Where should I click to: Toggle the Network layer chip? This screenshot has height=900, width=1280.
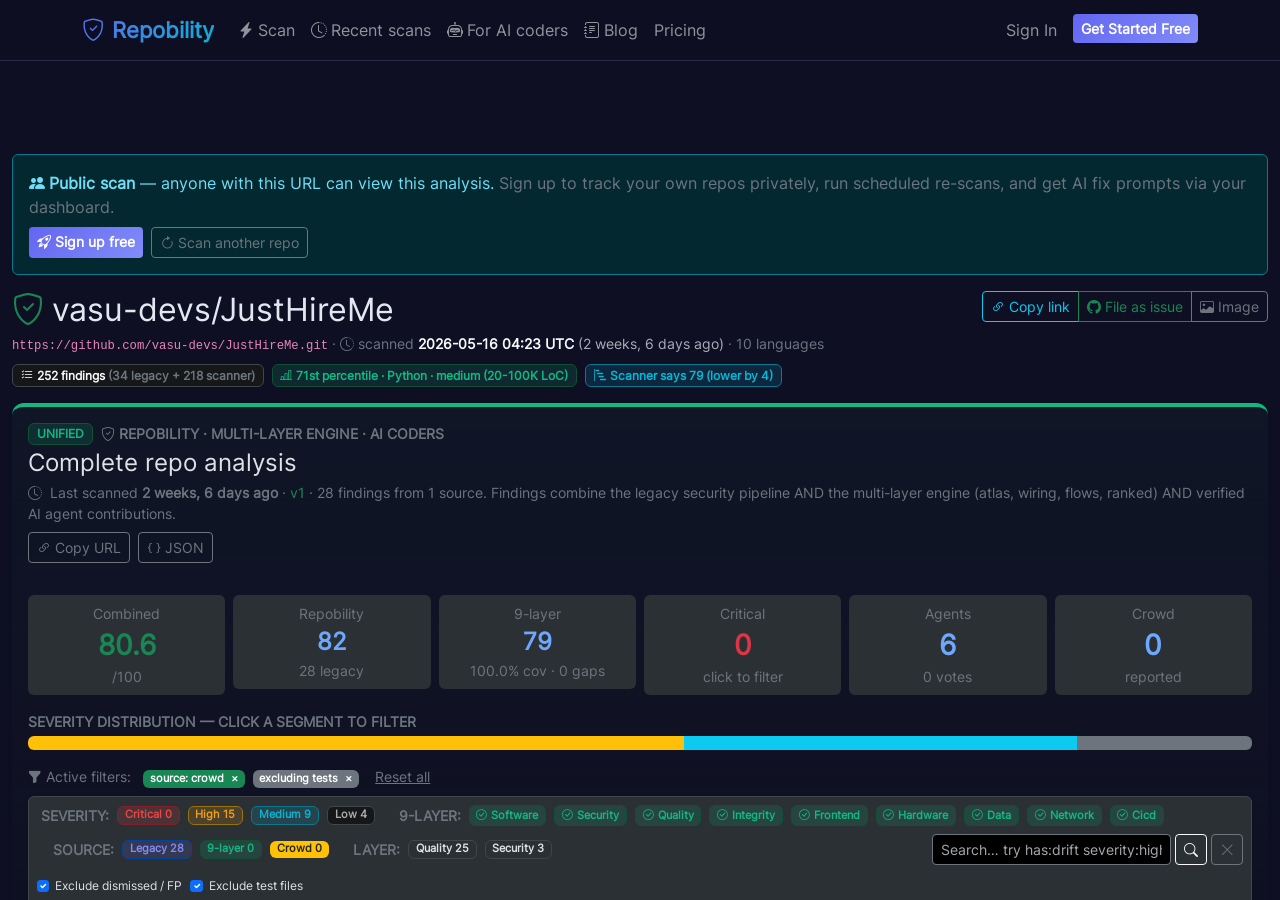(x=1064, y=815)
